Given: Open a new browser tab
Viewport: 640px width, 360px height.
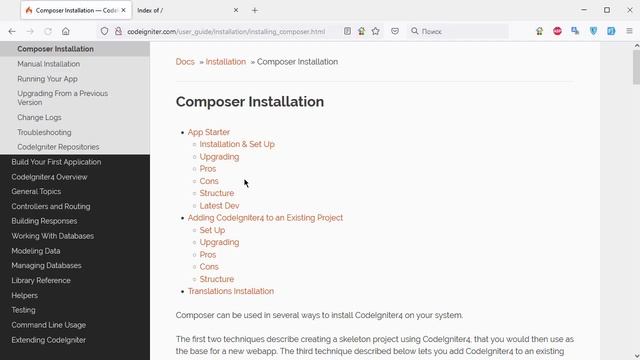Looking at the screenshot, I should pos(255,10).
